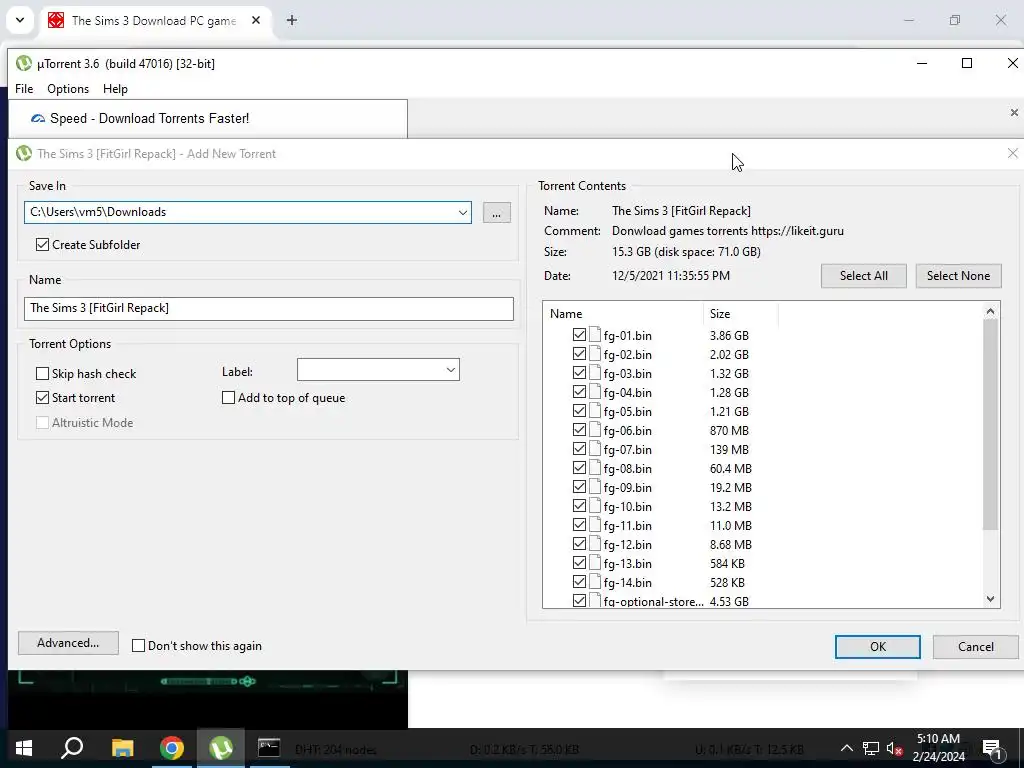1024x768 pixels.
Task: Enable Skip hash check
Action: 42,374
